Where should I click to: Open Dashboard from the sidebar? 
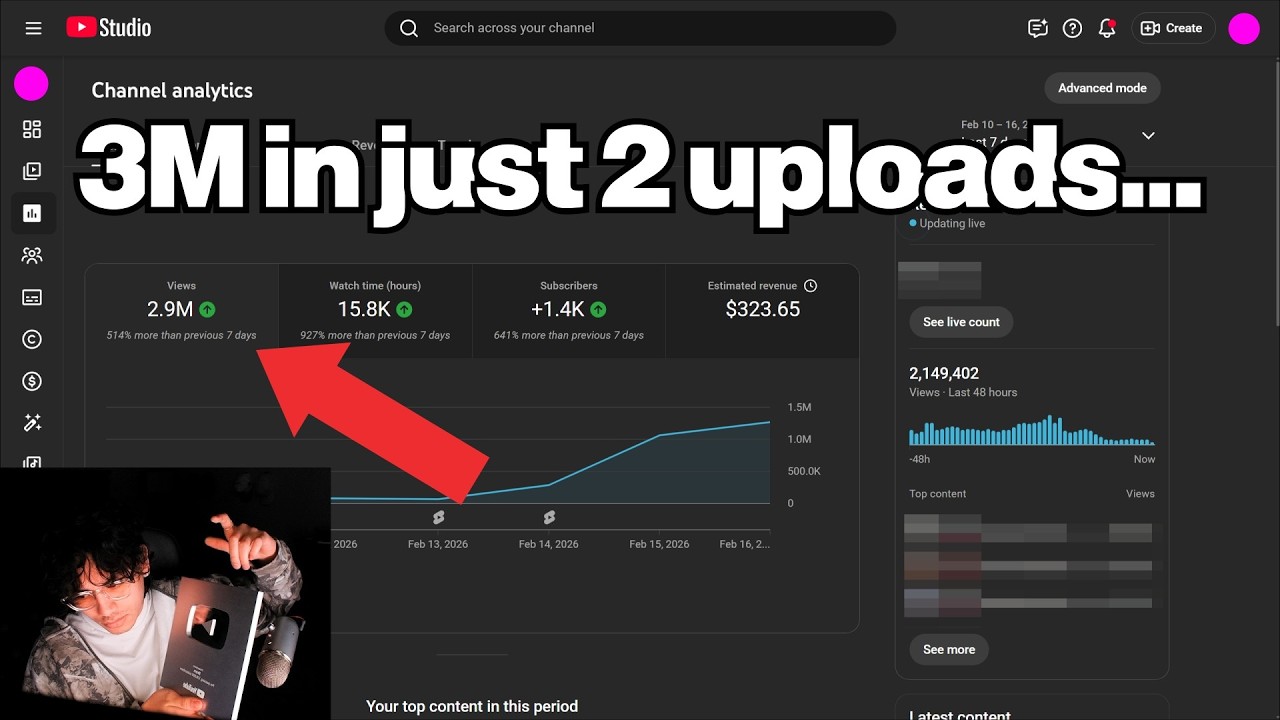[x=32, y=129]
